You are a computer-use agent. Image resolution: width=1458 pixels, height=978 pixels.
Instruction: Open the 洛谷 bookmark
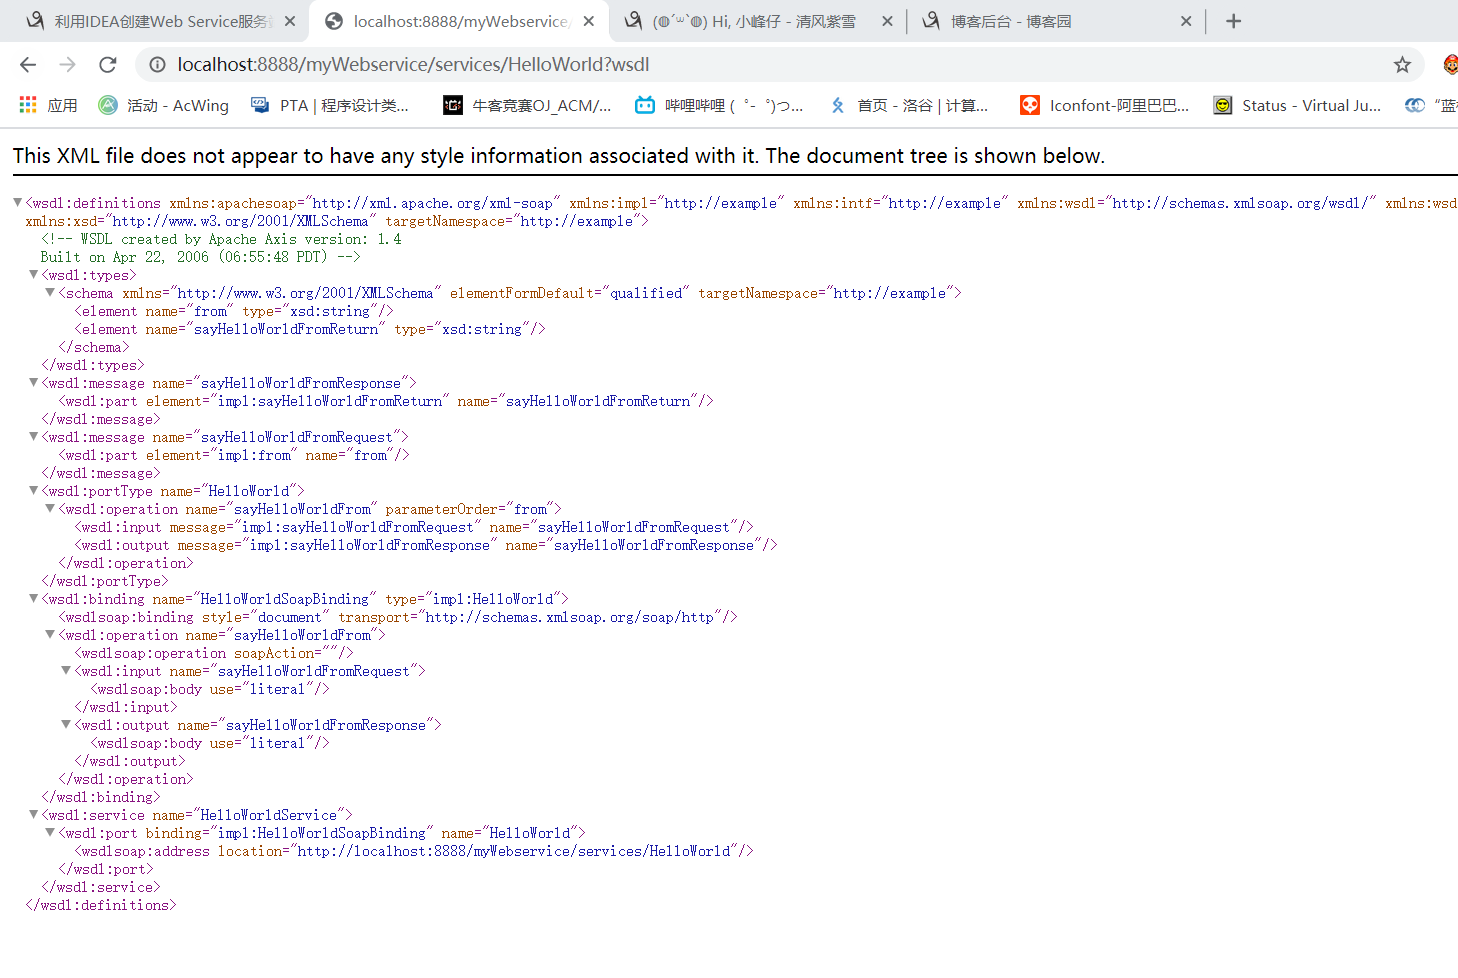tap(908, 105)
